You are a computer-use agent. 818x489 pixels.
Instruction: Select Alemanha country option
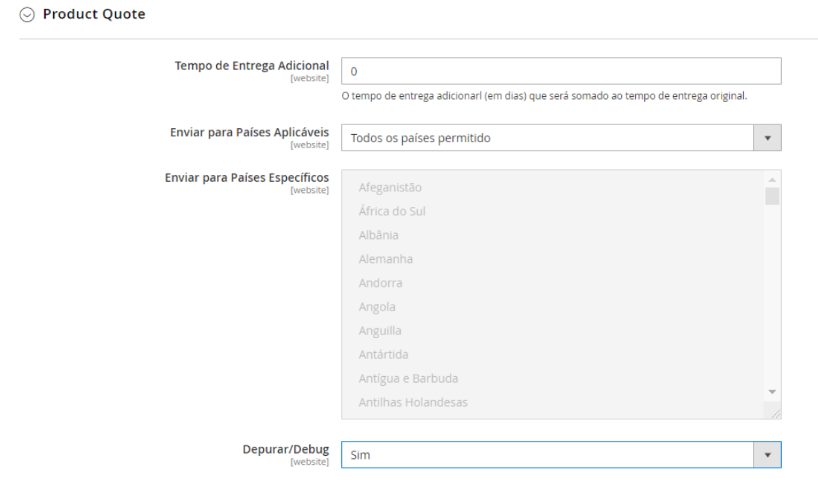coord(385,259)
